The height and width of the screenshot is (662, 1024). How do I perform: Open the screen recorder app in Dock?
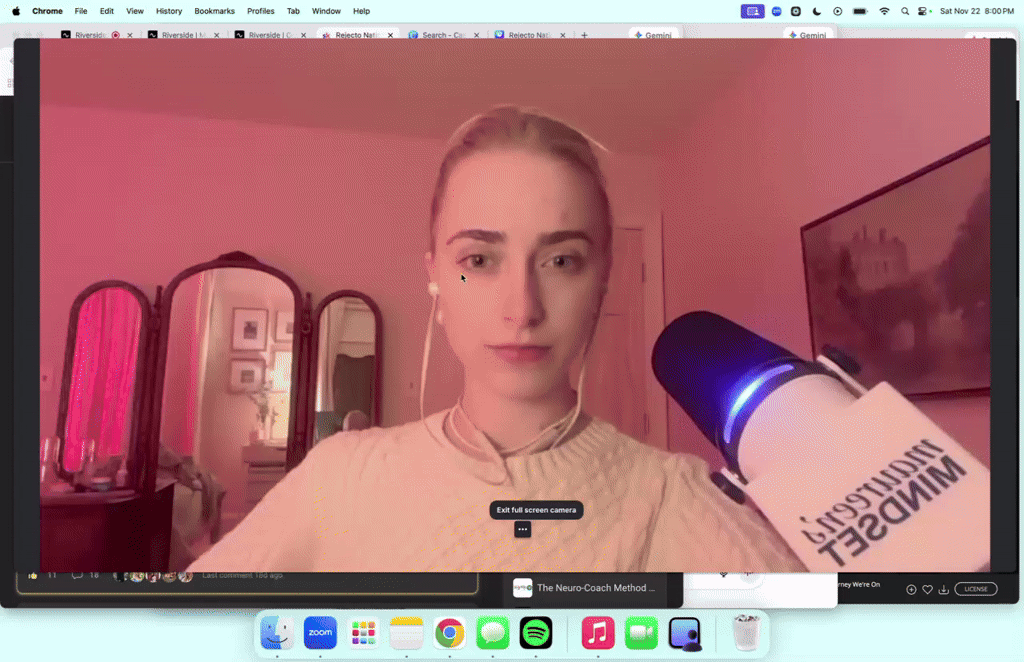pos(684,633)
